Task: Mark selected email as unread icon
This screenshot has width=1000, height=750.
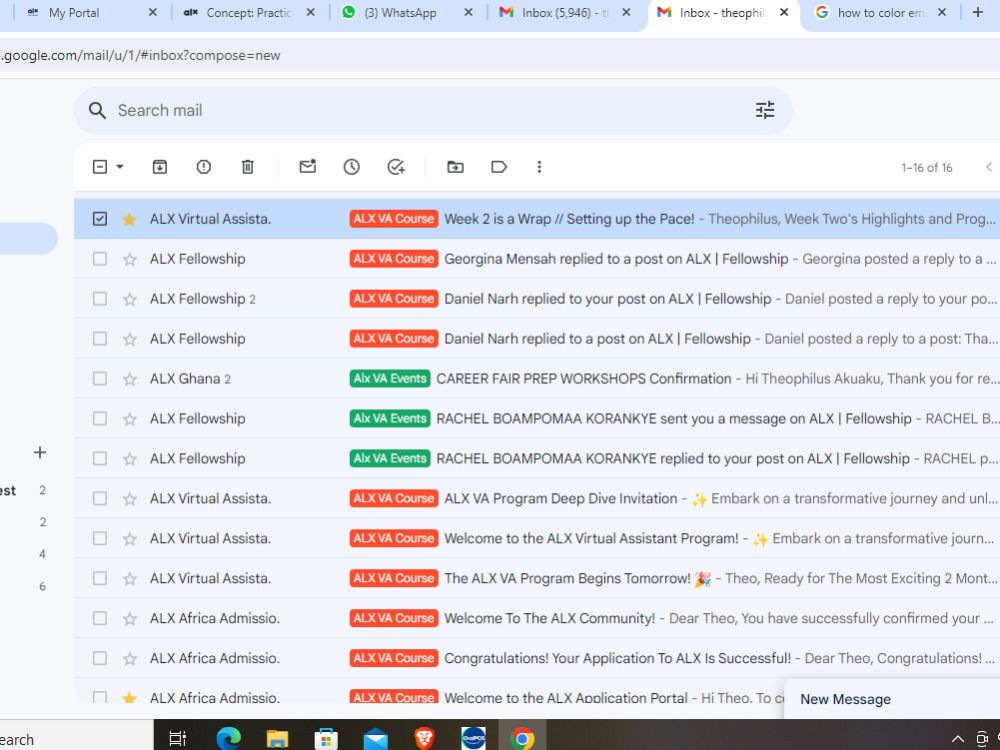Action: [x=307, y=166]
